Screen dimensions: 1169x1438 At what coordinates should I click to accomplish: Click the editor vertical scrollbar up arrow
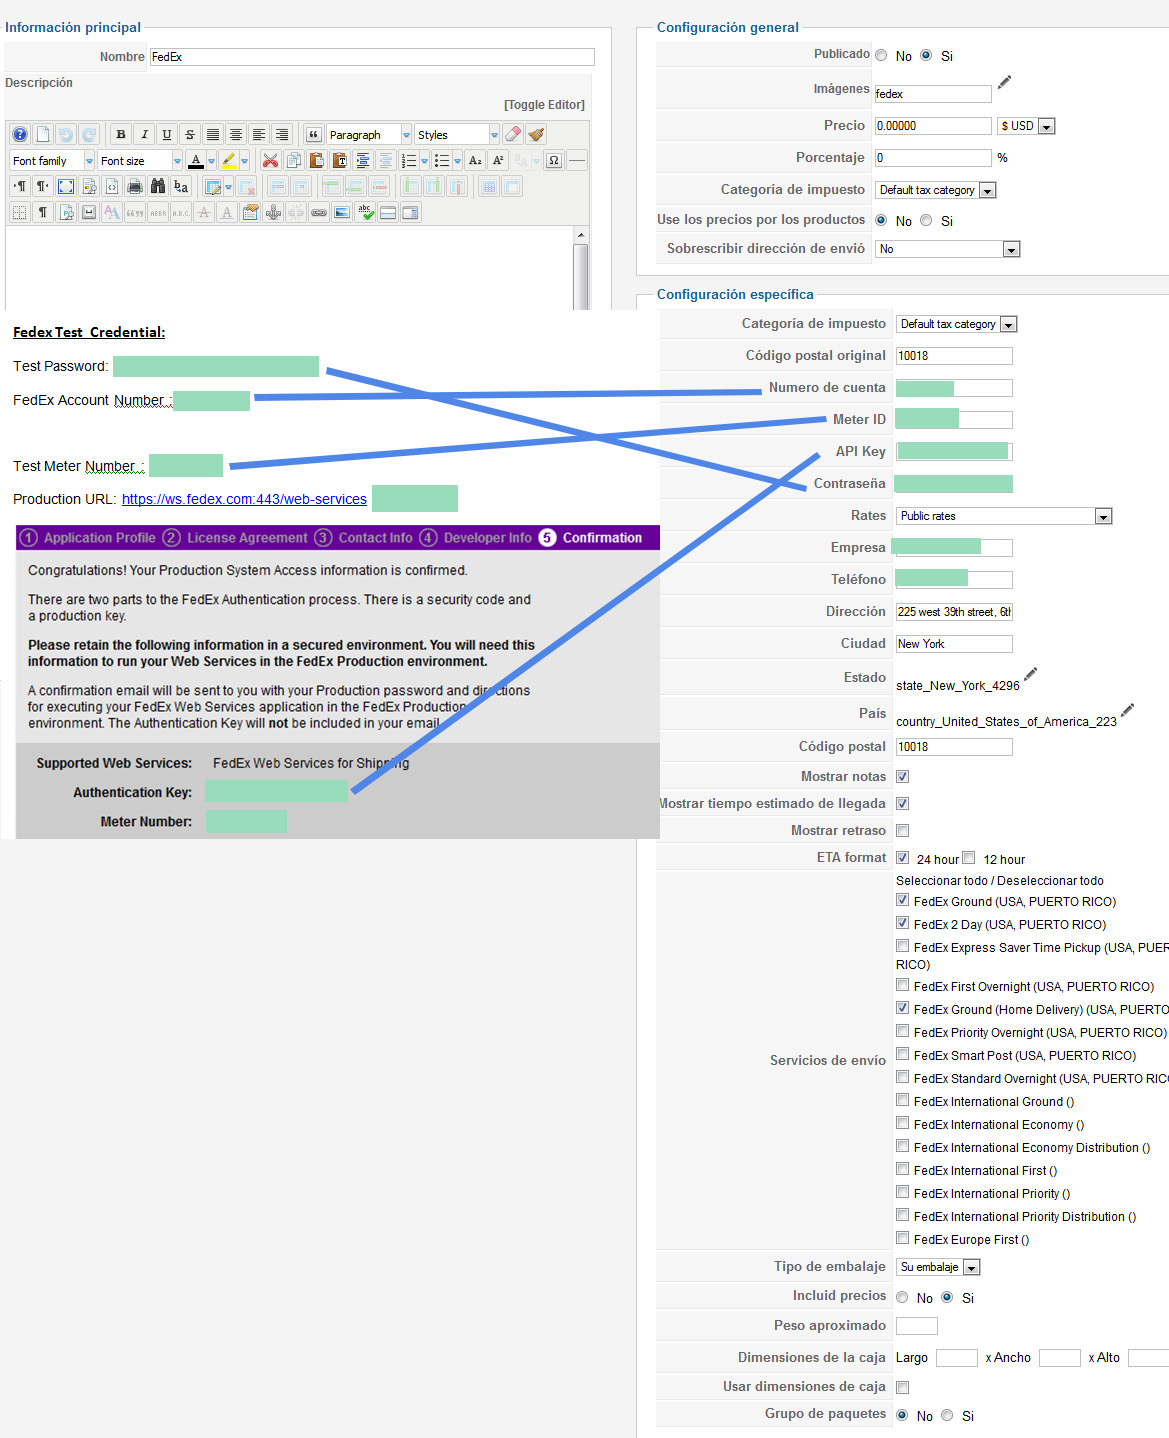coord(581,235)
